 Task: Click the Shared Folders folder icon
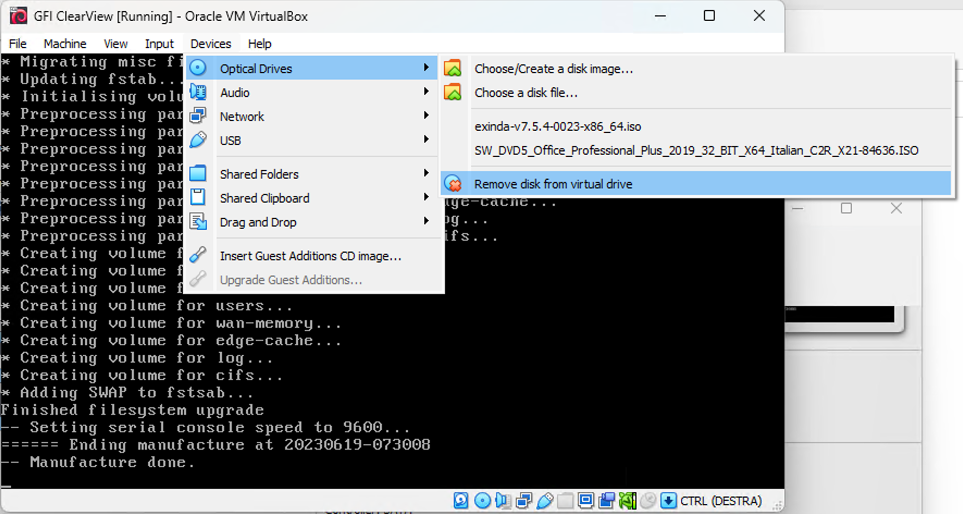click(198, 173)
